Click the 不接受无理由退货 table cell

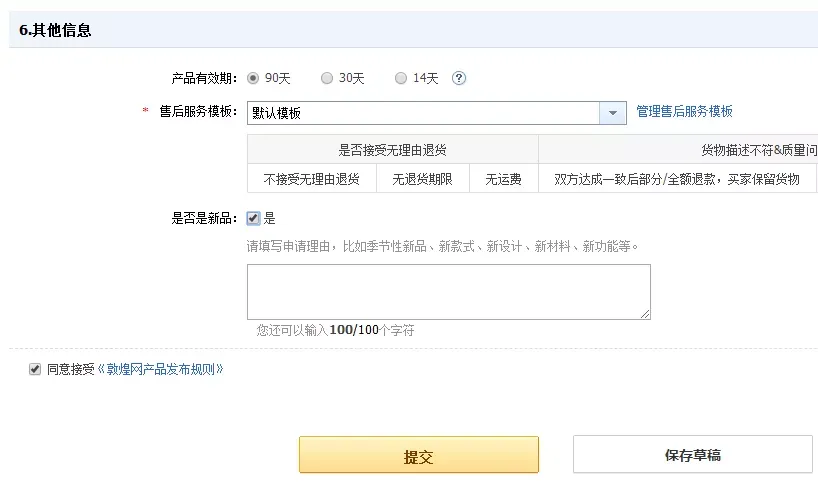311,179
